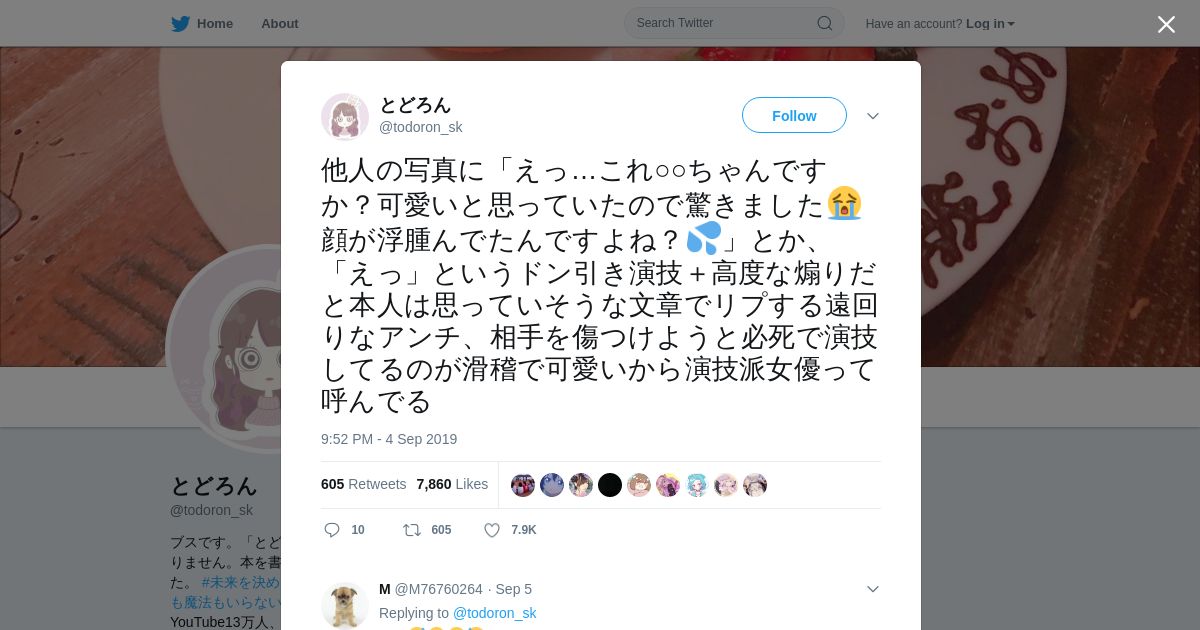
Task: Click the retweet arrows icon
Action: pyautogui.click(x=411, y=530)
